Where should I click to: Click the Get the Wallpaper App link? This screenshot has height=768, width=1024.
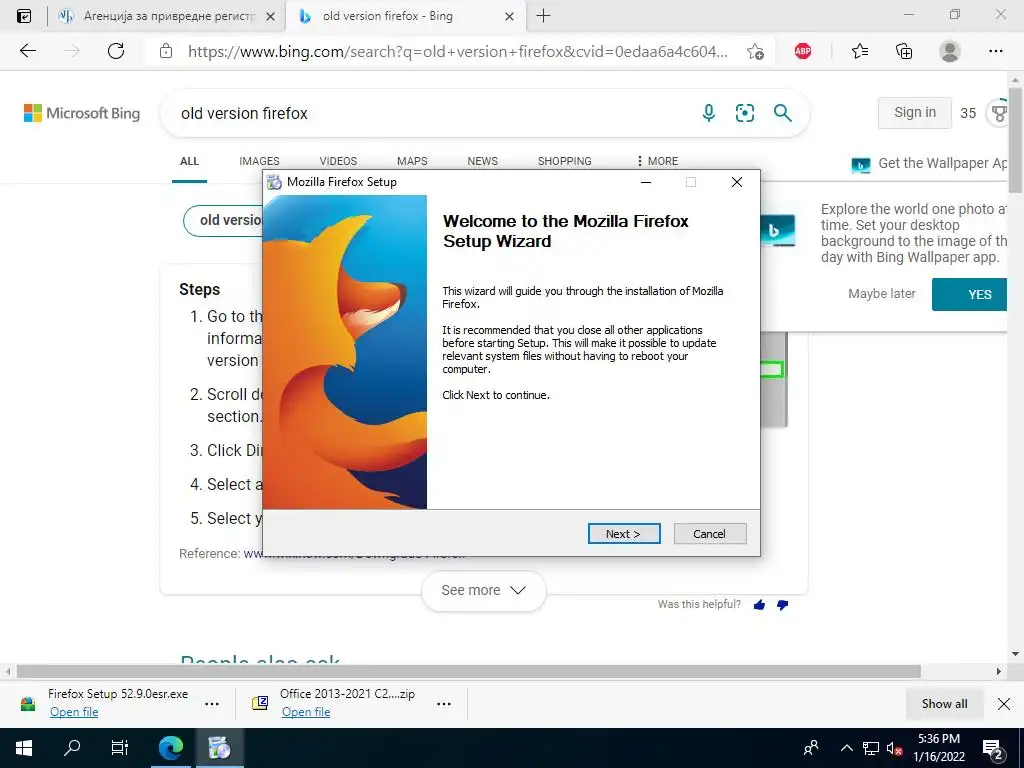929,163
